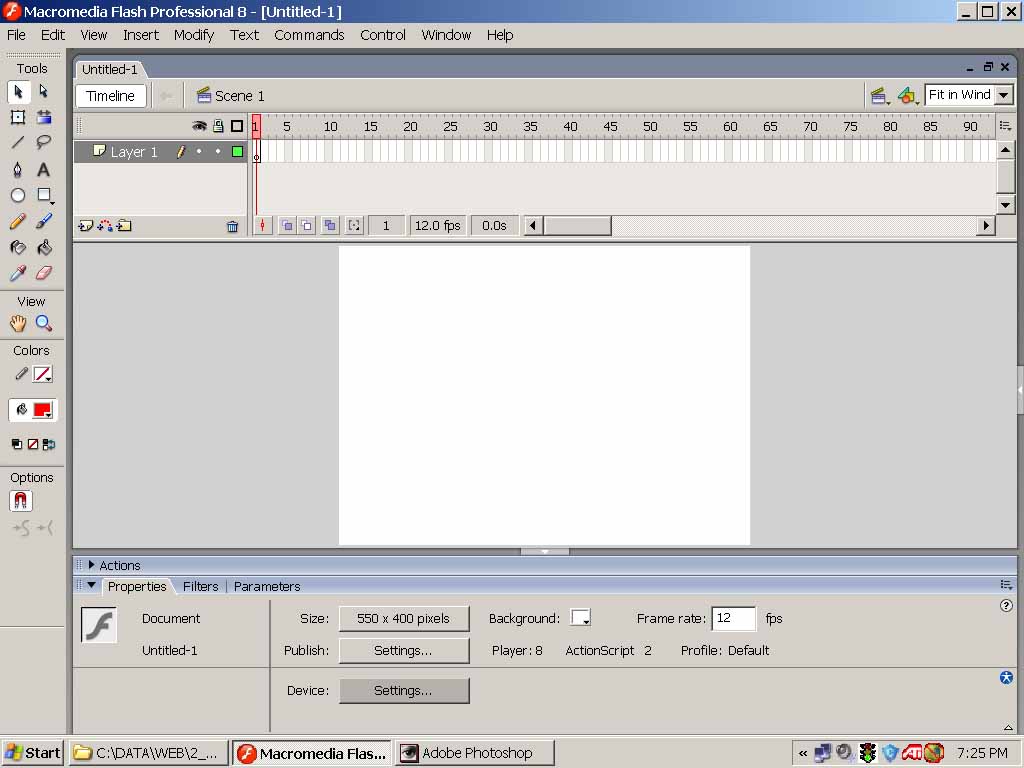Toggle Layer 1 lock dot

(x=218, y=152)
